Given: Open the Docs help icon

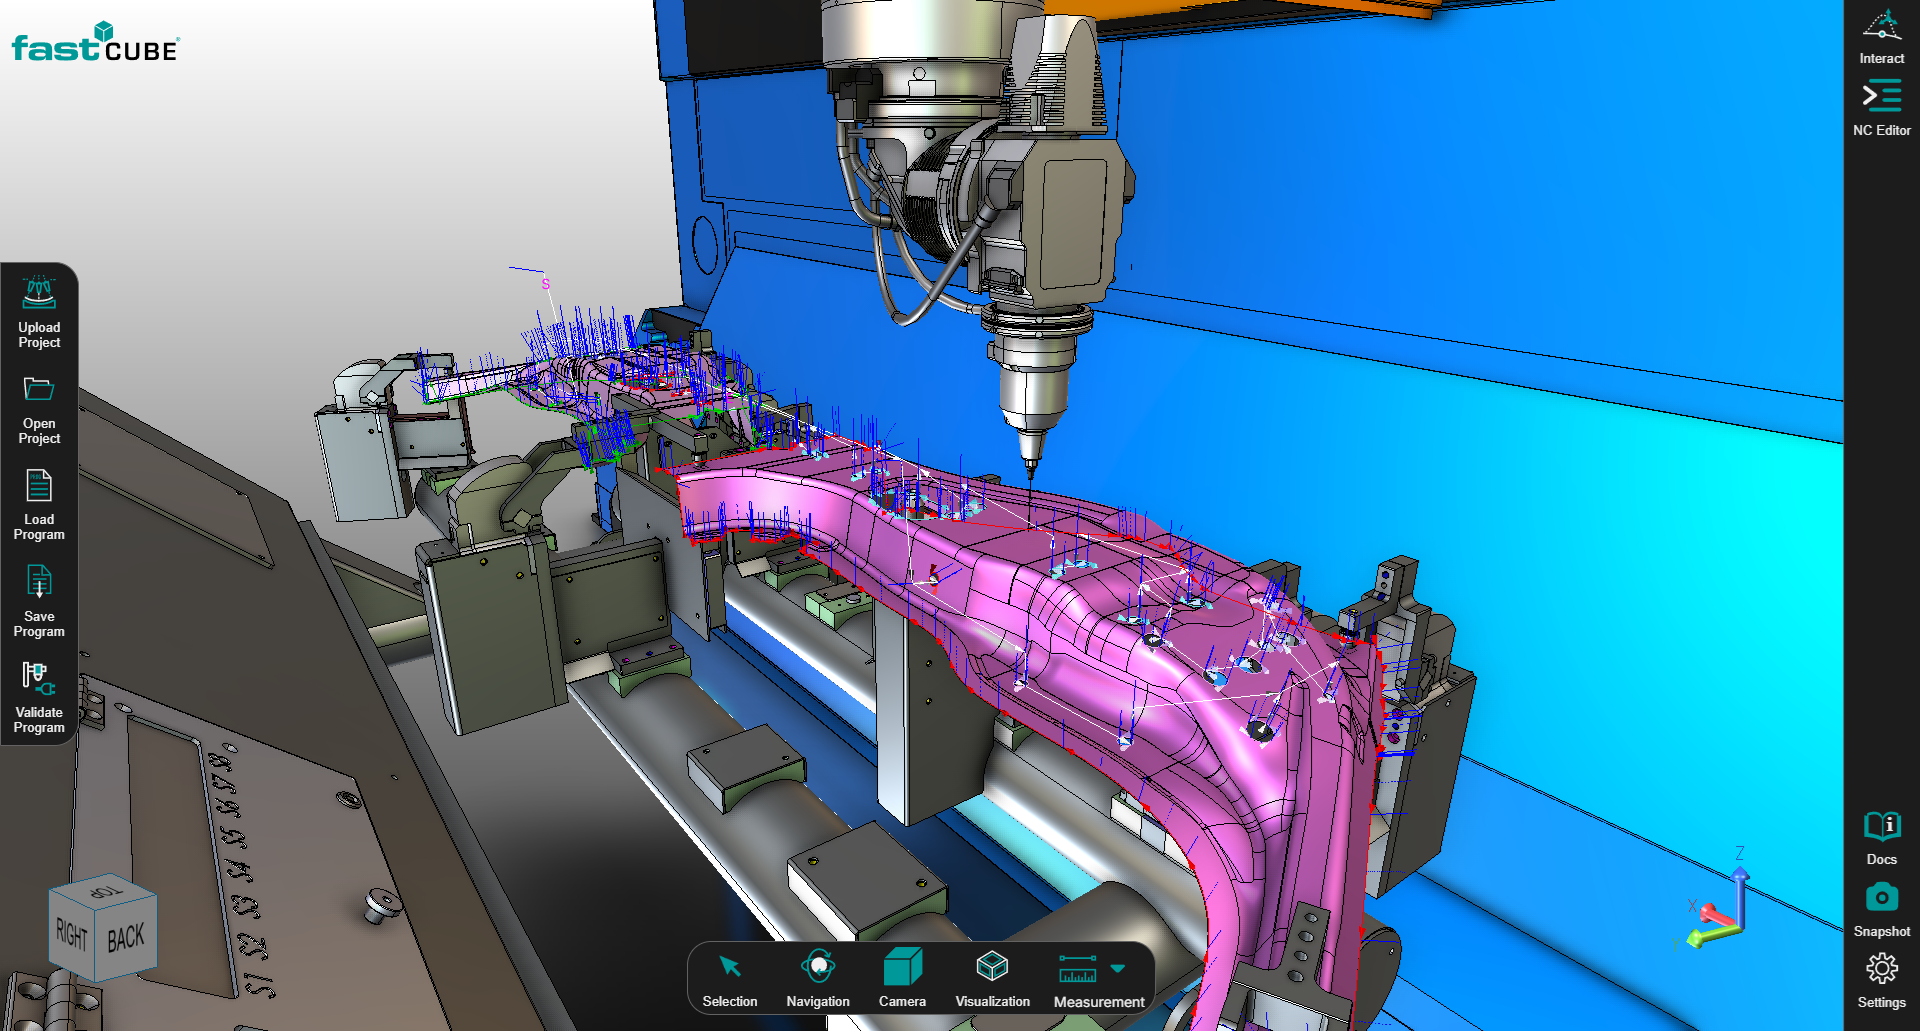Looking at the screenshot, I should pos(1881,827).
